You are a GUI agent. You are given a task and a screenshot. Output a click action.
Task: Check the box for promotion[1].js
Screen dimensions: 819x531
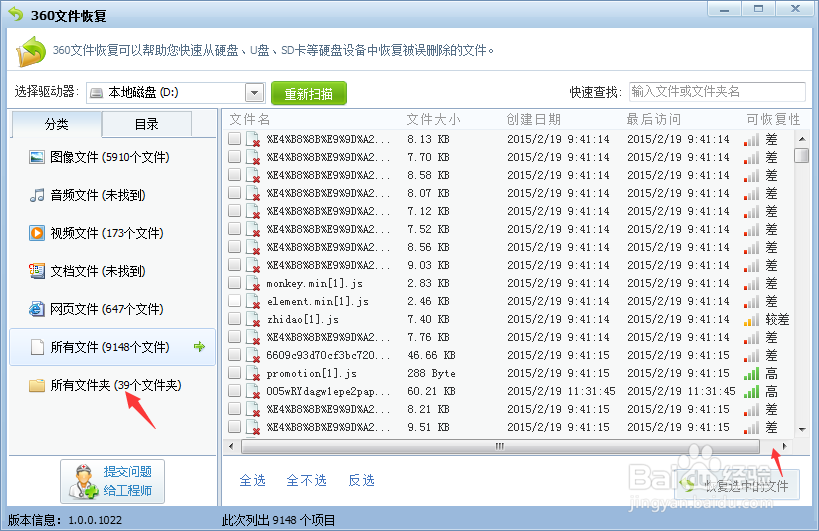click(x=235, y=372)
